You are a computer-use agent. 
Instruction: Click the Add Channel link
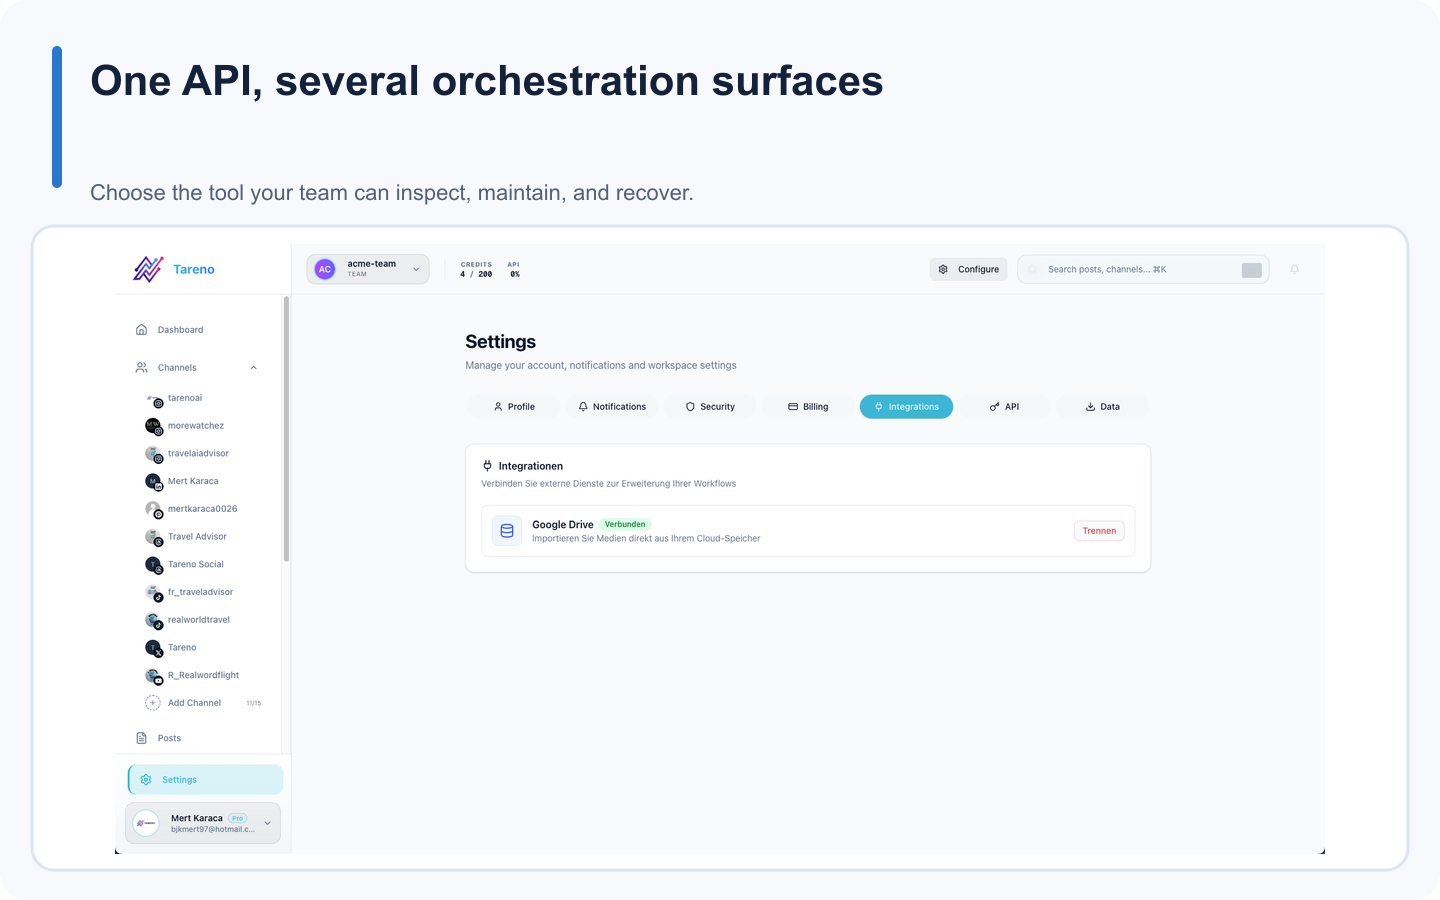pos(194,703)
